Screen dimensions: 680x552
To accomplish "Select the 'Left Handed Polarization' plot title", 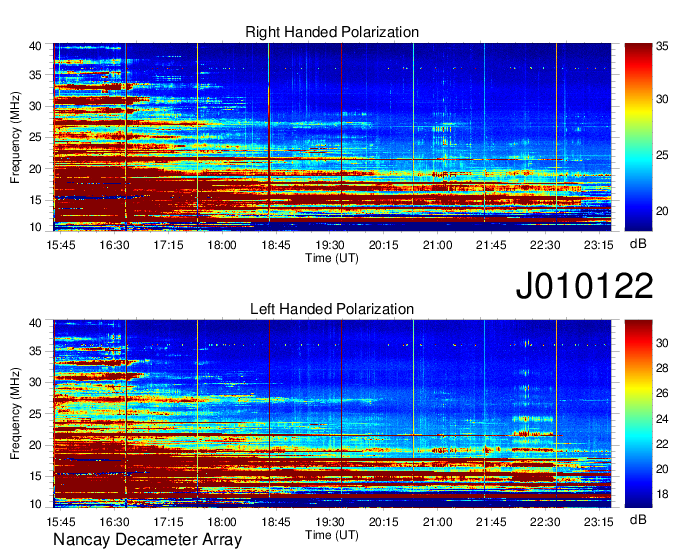I will click(x=332, y=309).
